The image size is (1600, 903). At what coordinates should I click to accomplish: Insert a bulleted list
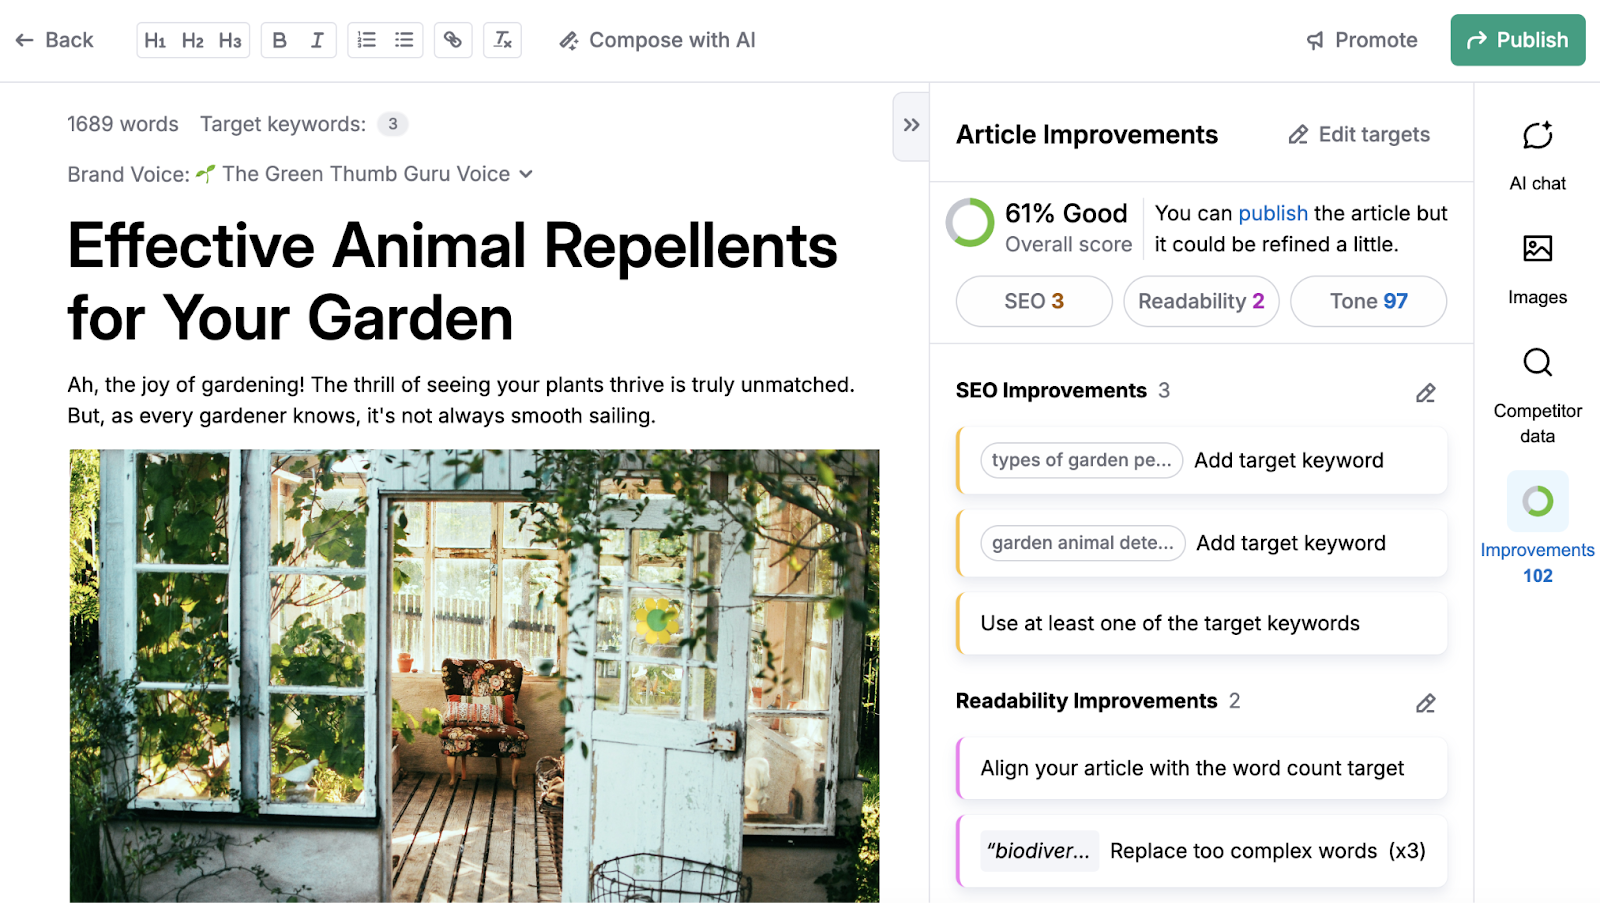point(404,40)
